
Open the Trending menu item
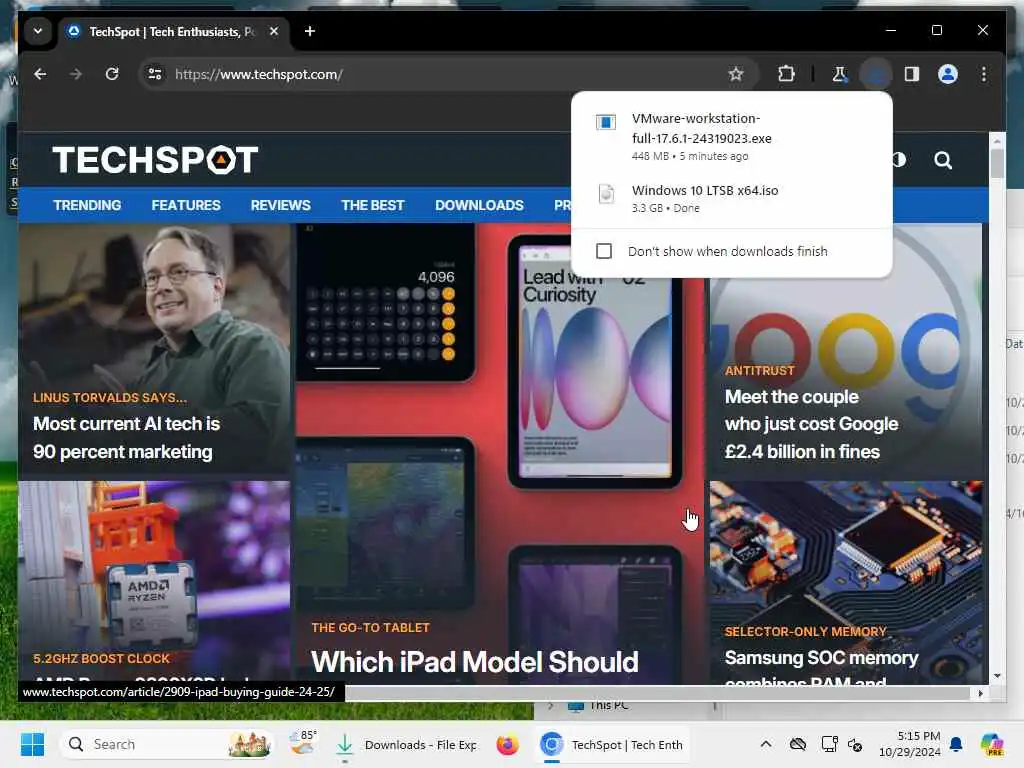(87, 205)
